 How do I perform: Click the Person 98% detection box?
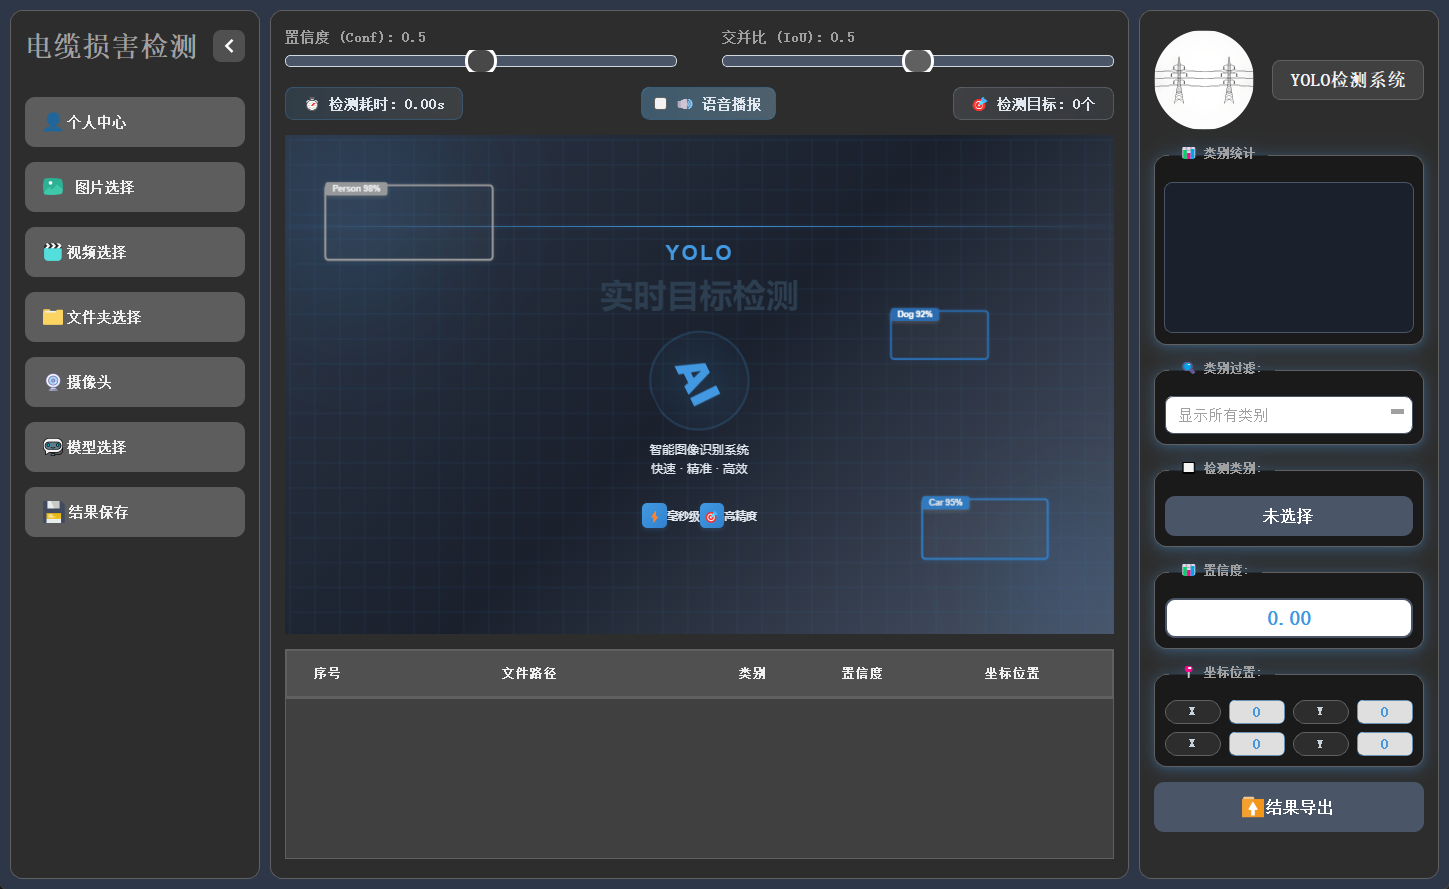pos(409,222)
